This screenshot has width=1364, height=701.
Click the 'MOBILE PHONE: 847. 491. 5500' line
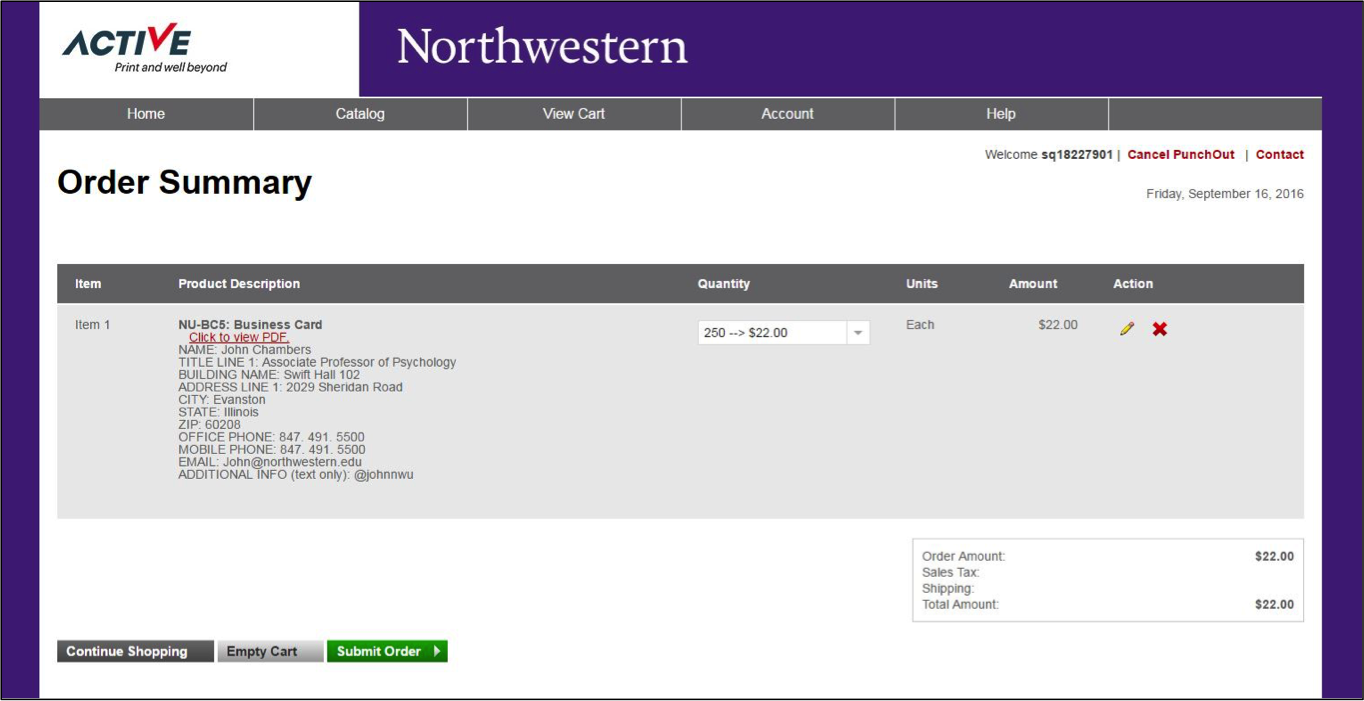[272, 450]
